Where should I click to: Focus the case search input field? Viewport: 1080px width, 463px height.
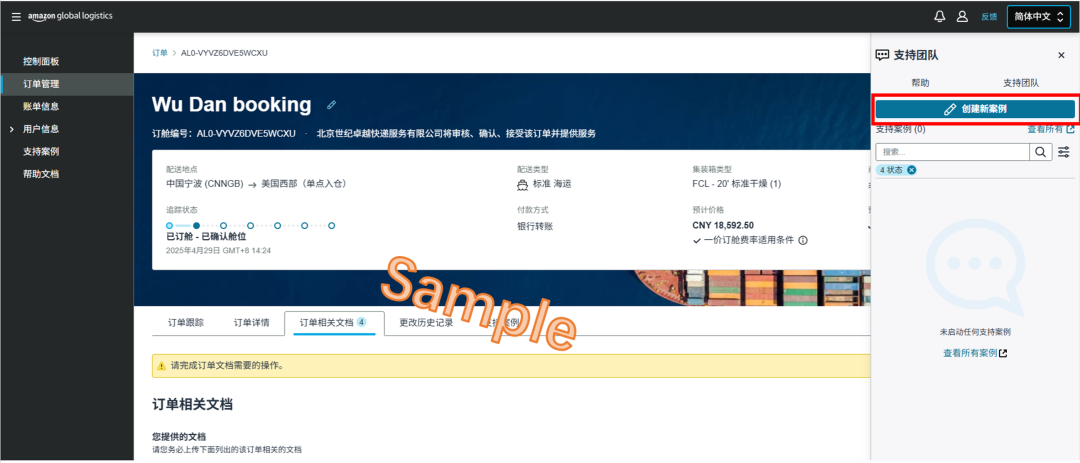[x=952, y=152]
